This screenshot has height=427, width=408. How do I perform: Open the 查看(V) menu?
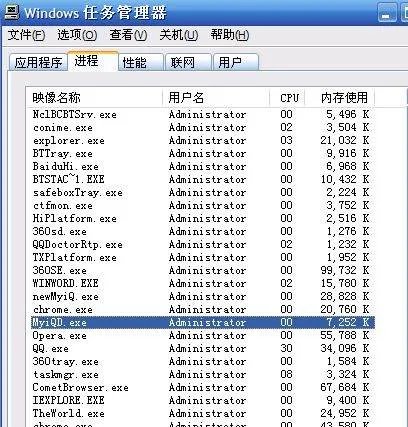128,35
